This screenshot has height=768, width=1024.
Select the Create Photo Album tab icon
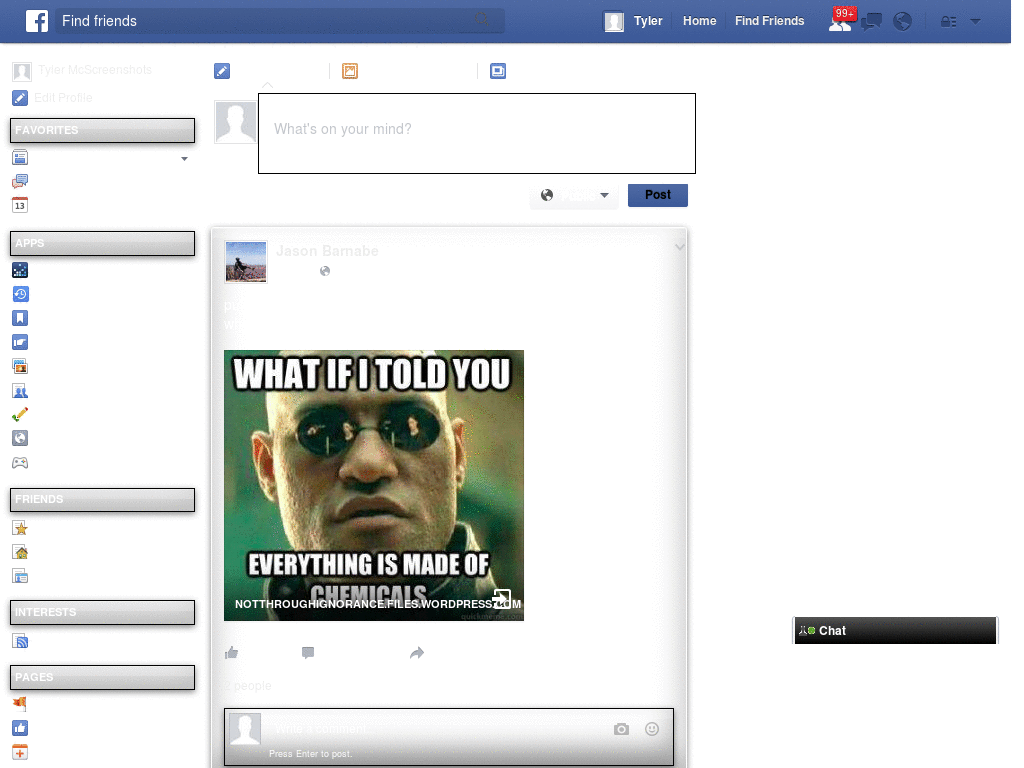498,71
